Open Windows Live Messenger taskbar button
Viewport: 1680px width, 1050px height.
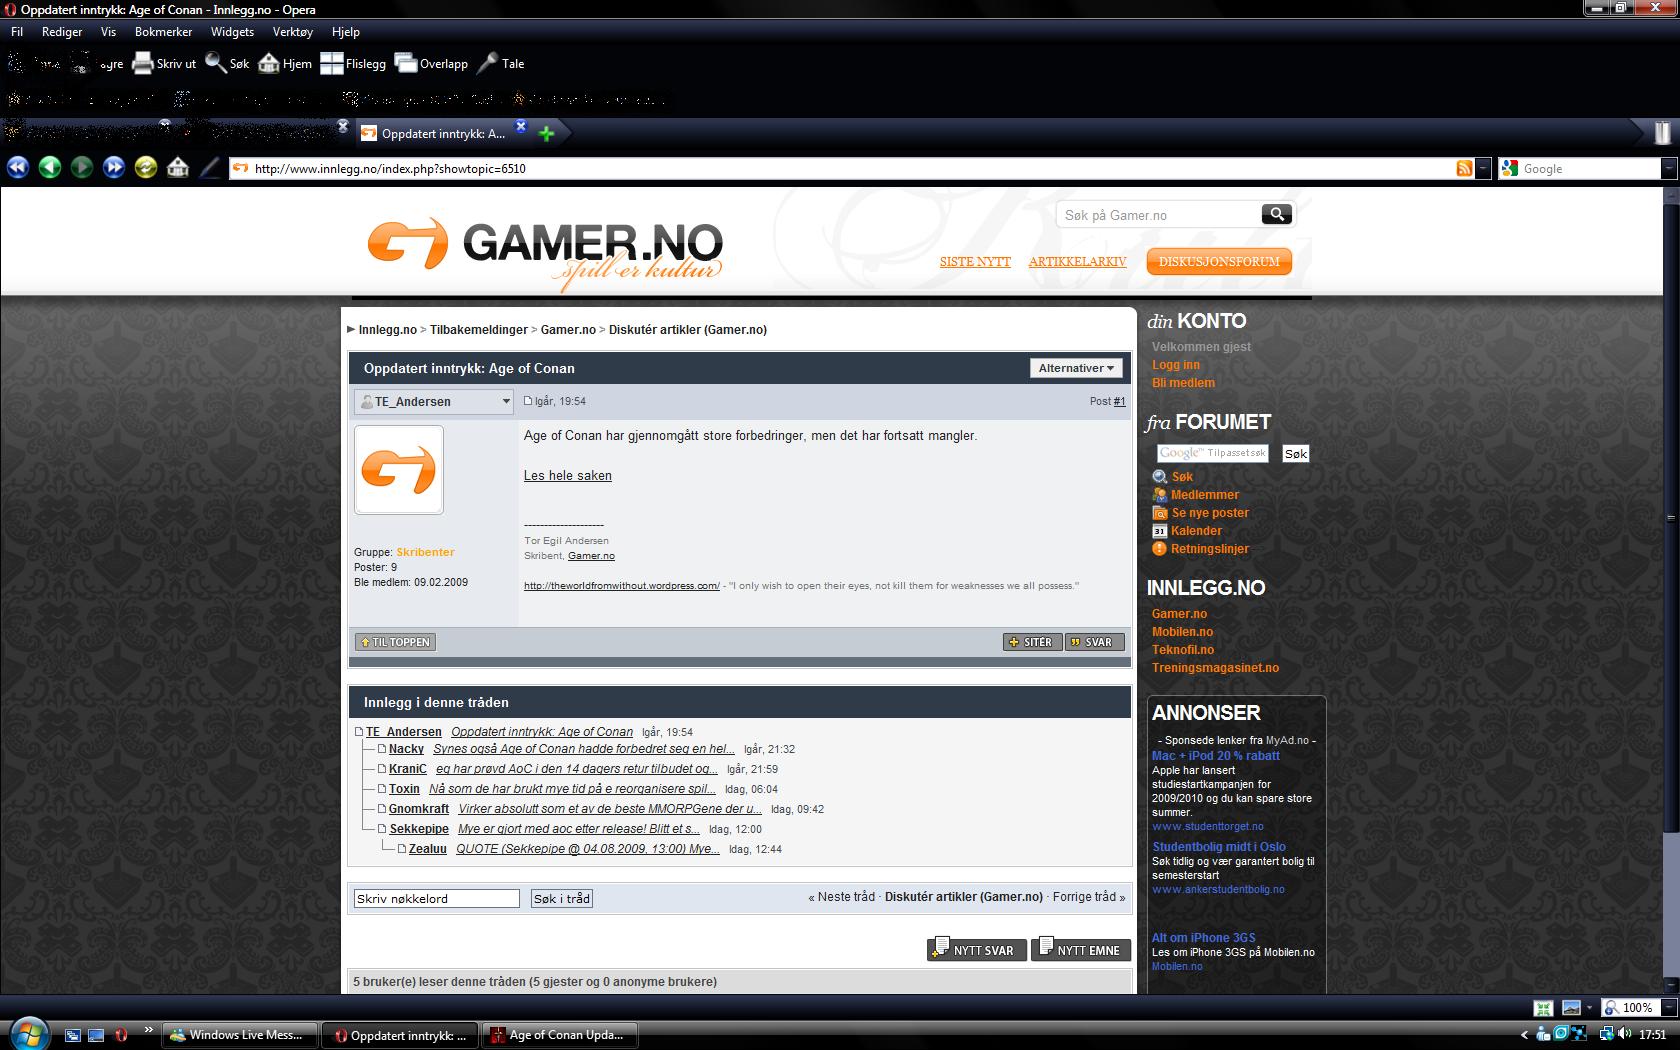[x=241, y=1035]
